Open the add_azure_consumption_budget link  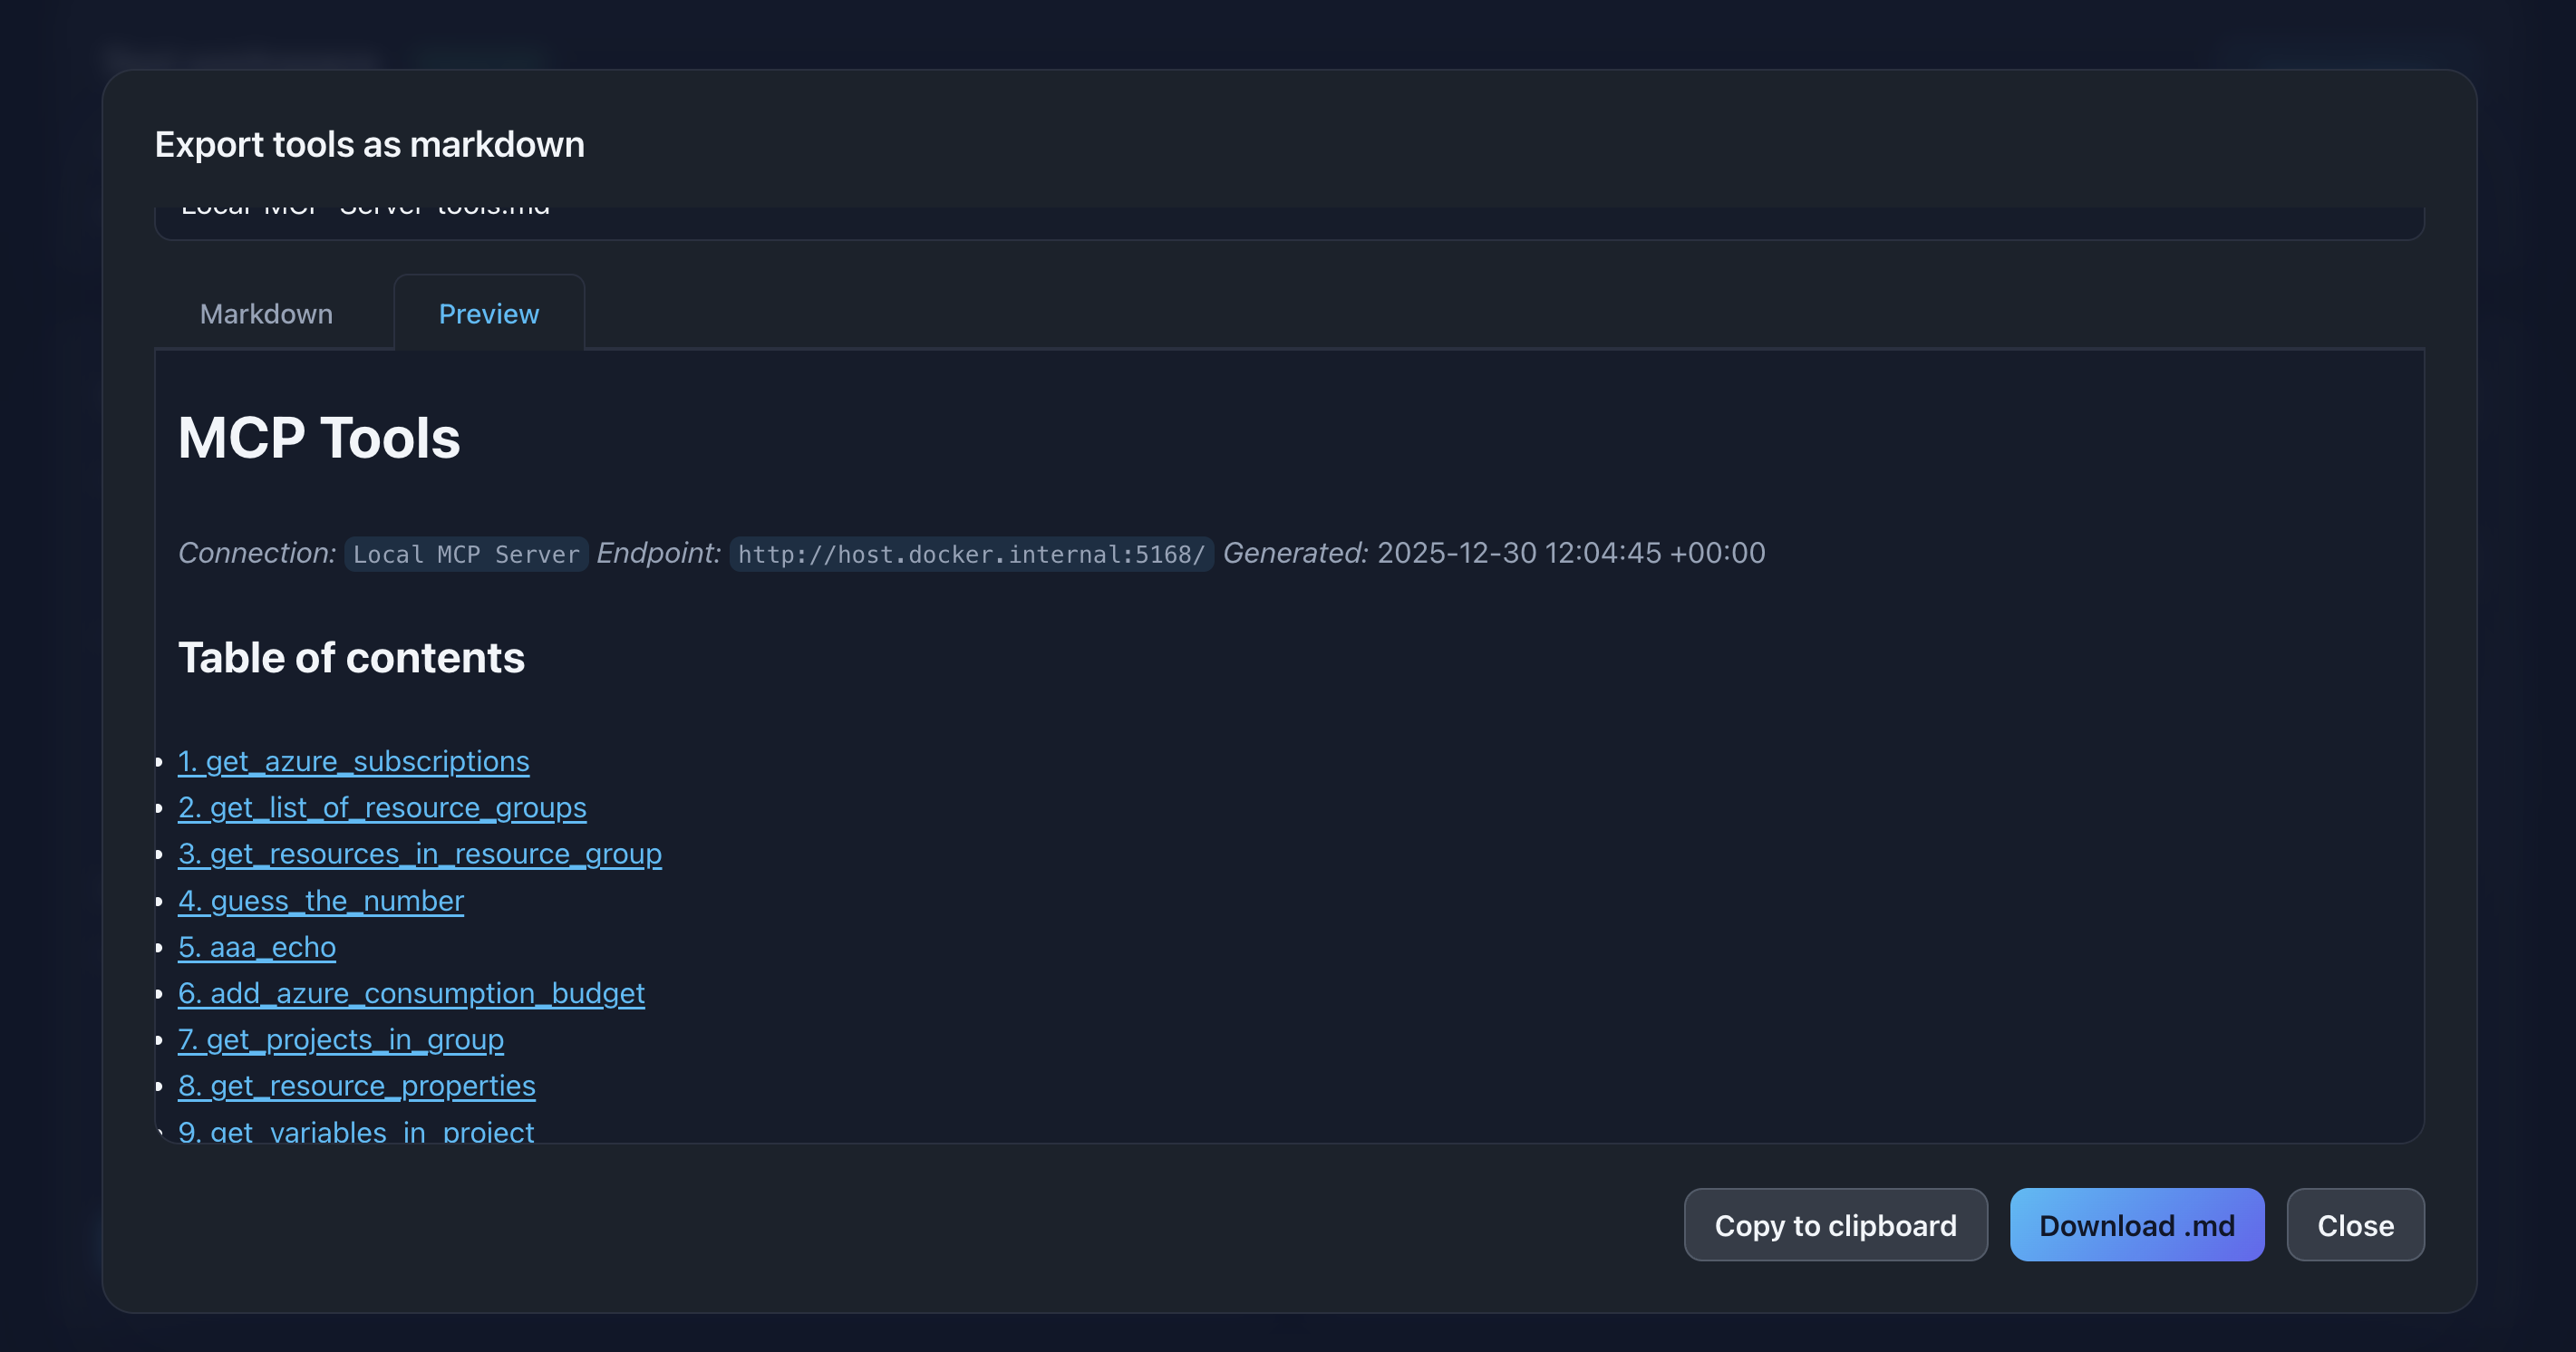[412, 993]
